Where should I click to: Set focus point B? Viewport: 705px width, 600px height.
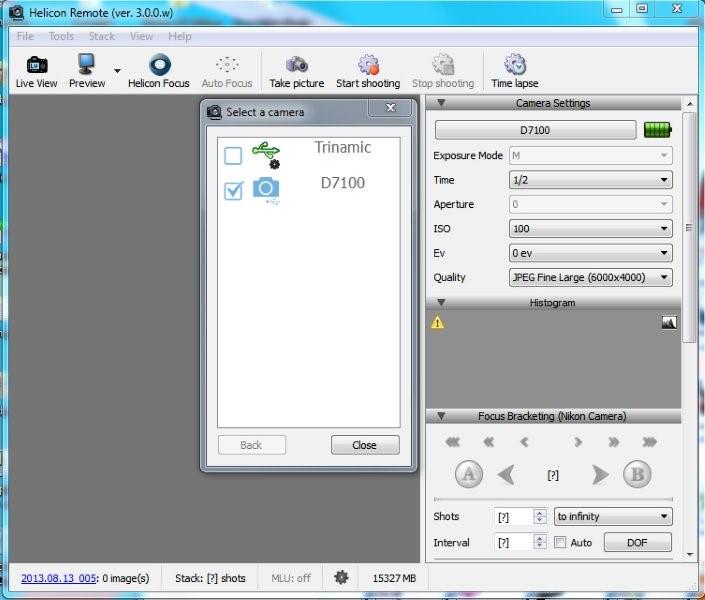(638, 475)
